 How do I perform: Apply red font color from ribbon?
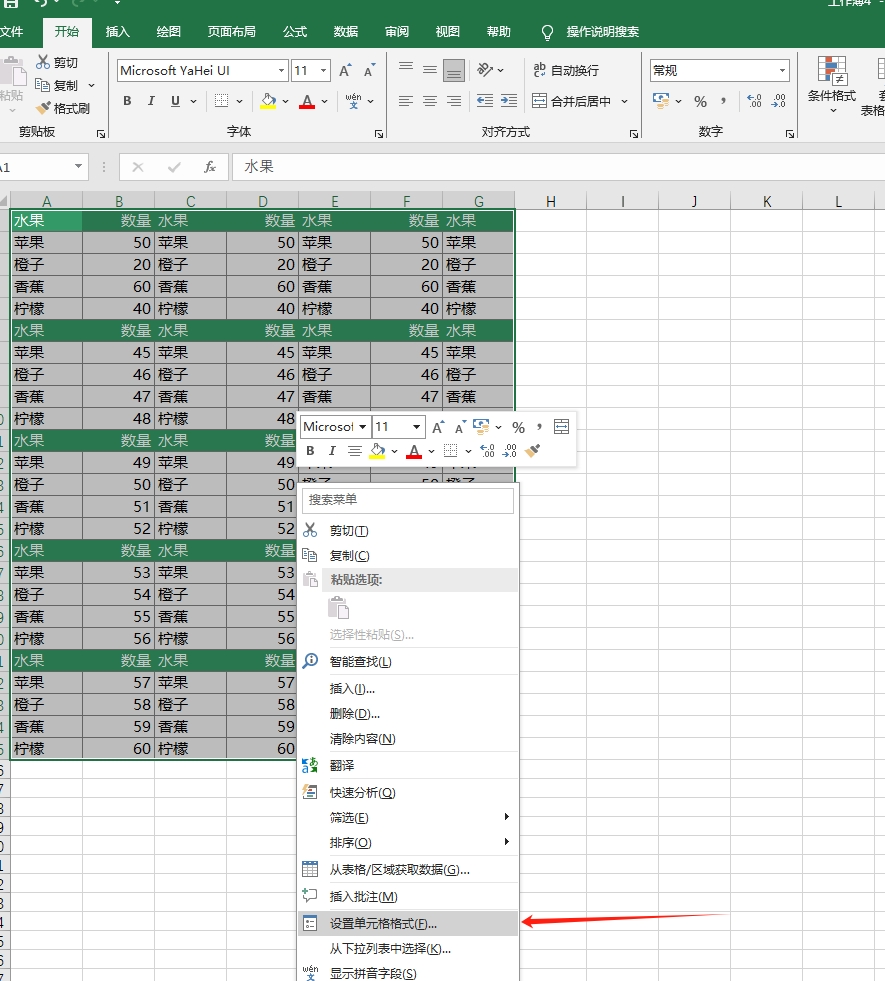point(306,101)
